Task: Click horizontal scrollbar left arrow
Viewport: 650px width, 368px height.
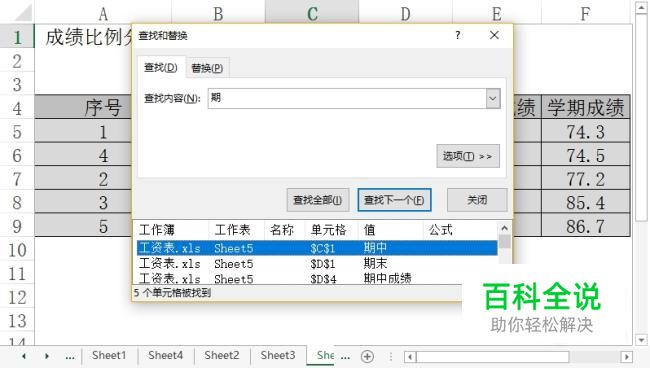Action: (x=410, y=357)
